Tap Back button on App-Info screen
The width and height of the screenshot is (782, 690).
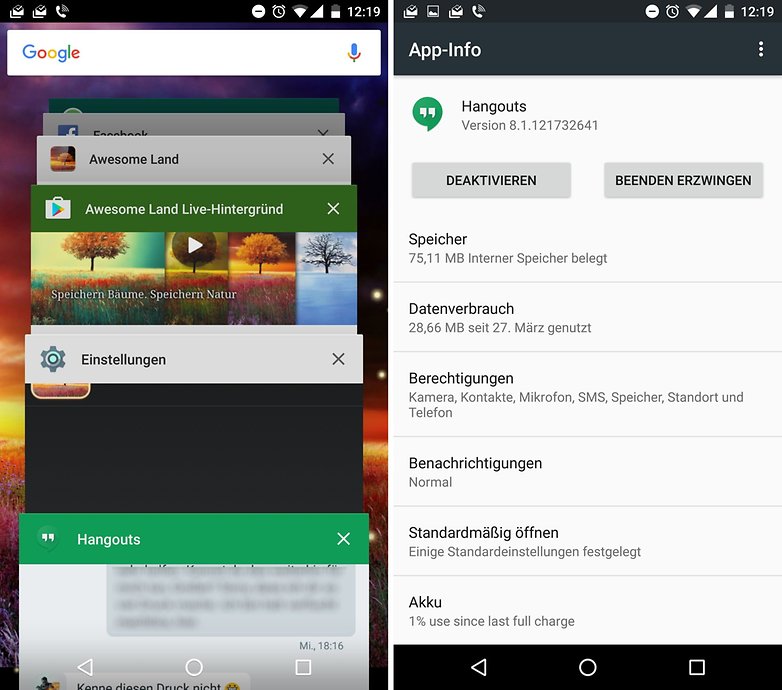(479, 667)
